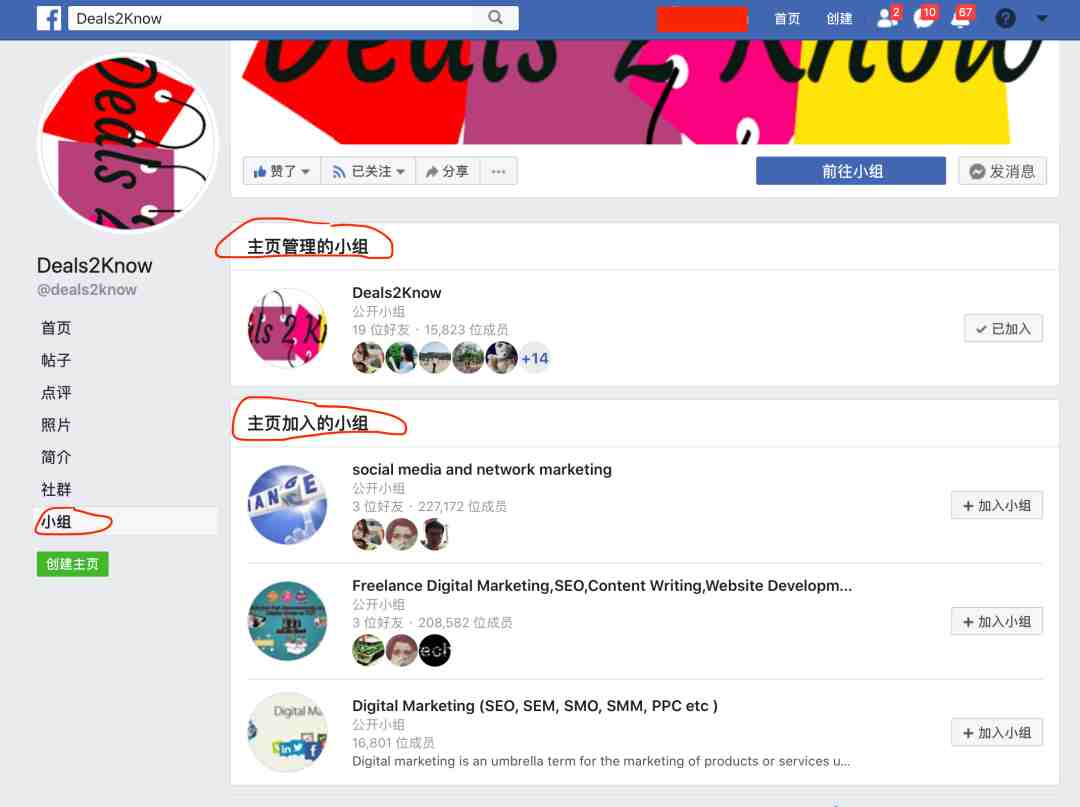Click the green 创建主页 button
This screenshot has width=1080, height=807.
click(x=72, y=564)
